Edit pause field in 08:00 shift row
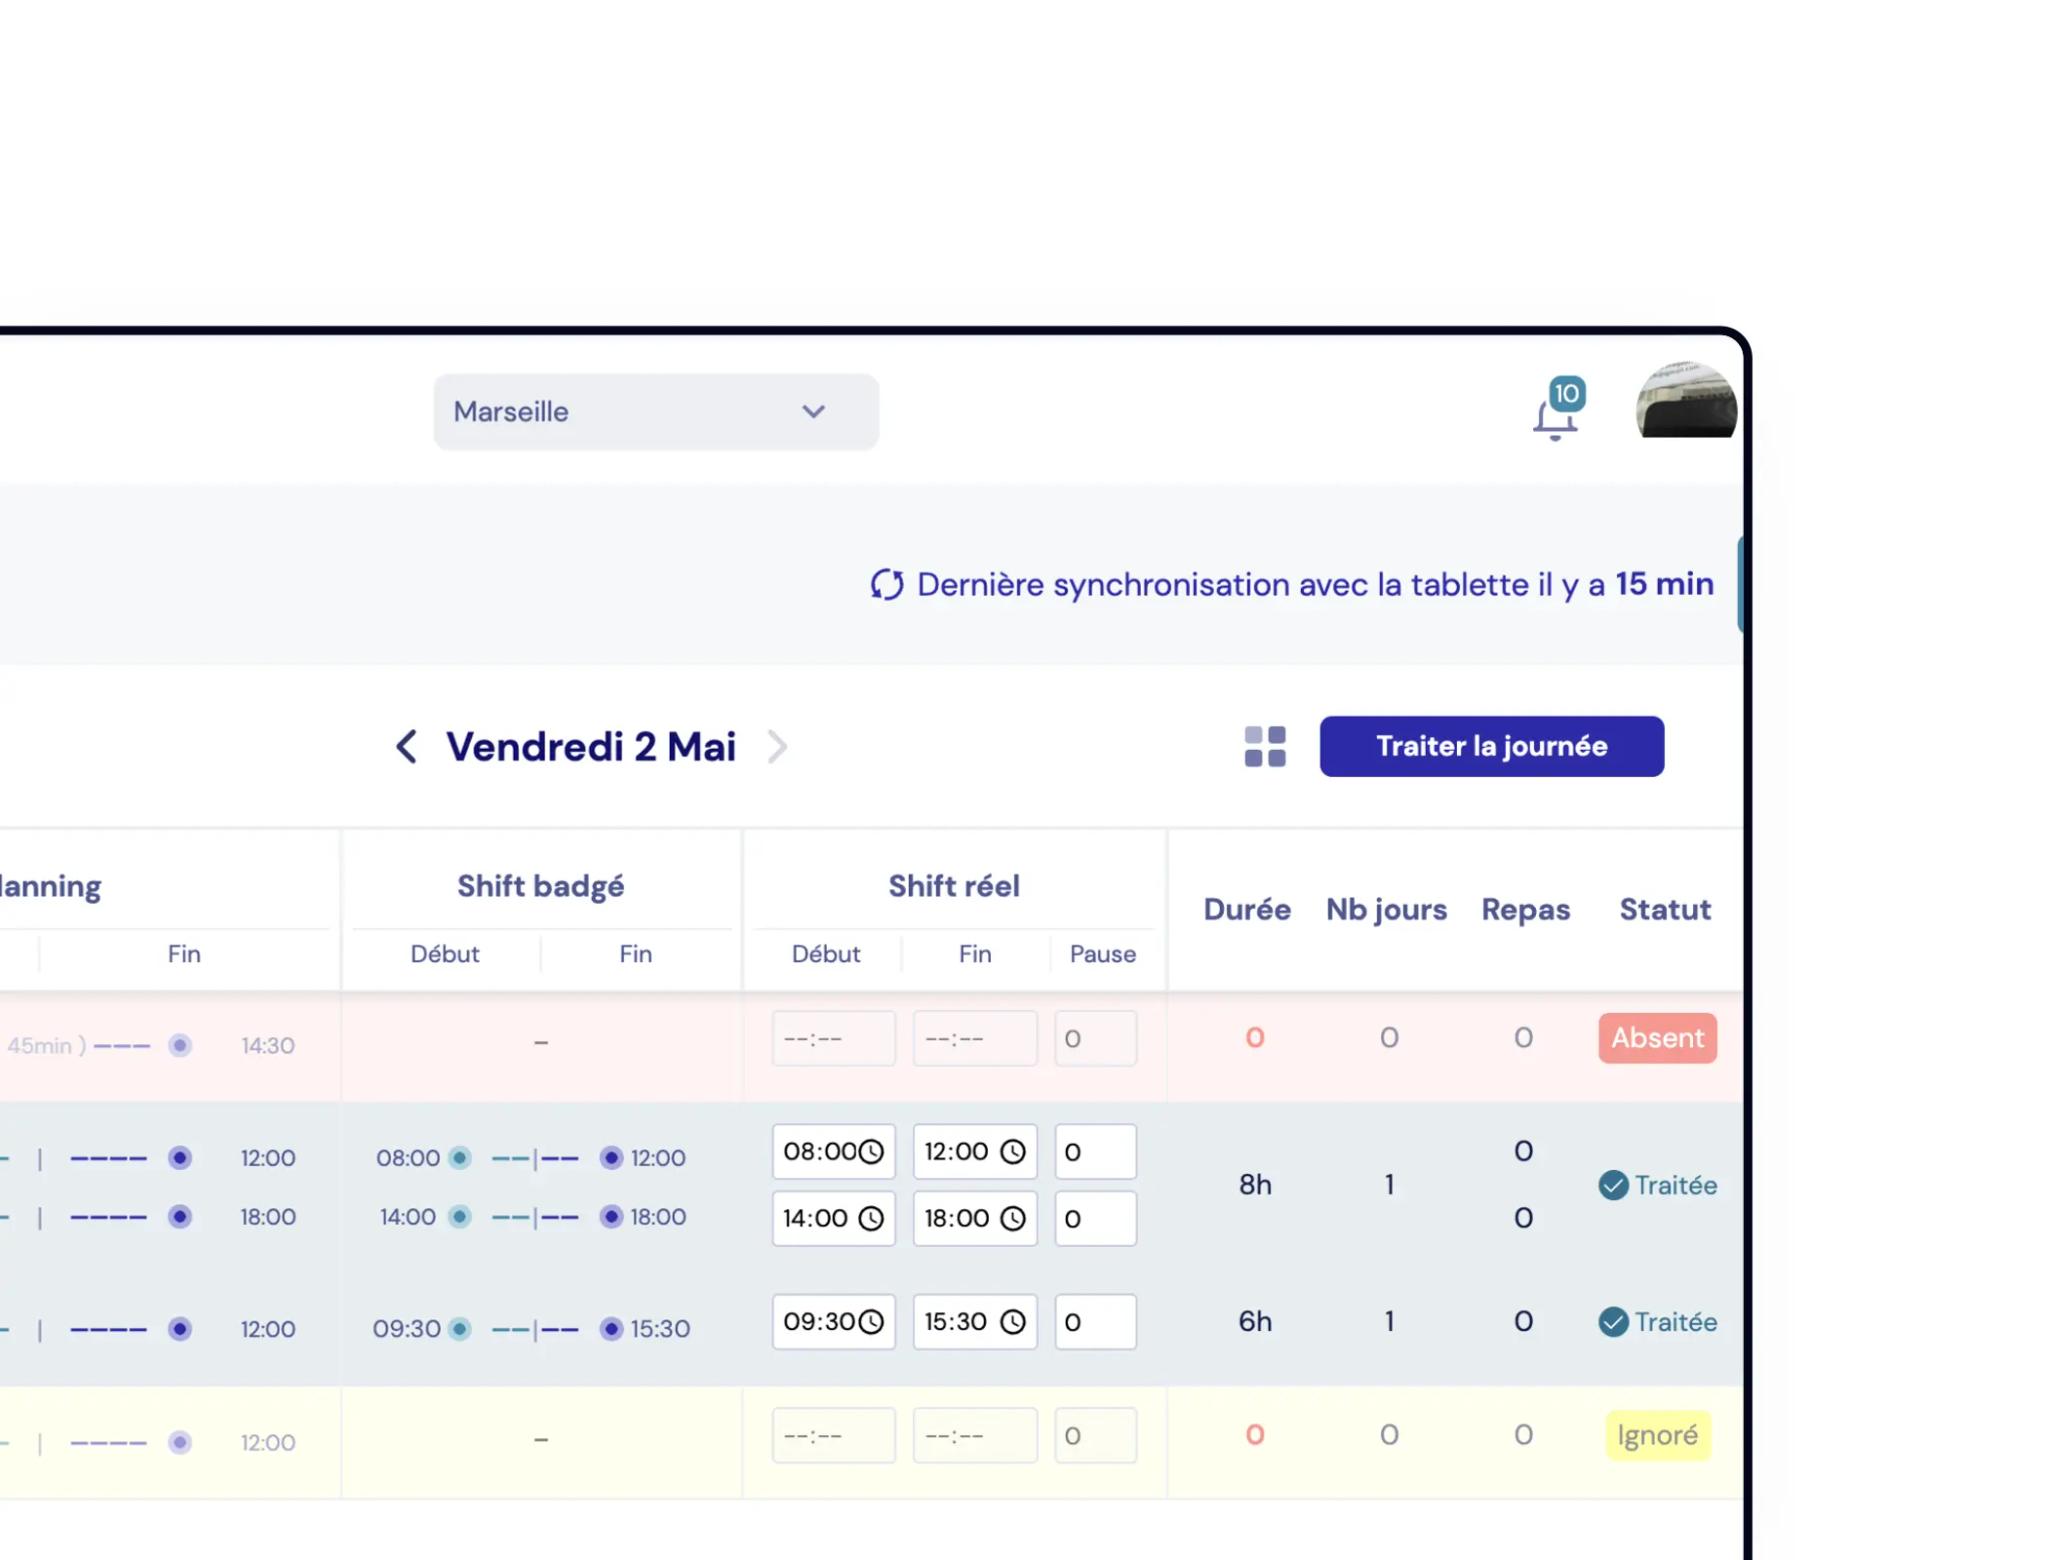Viewport: 2048px width, 1560px height. [1095, 1151]
